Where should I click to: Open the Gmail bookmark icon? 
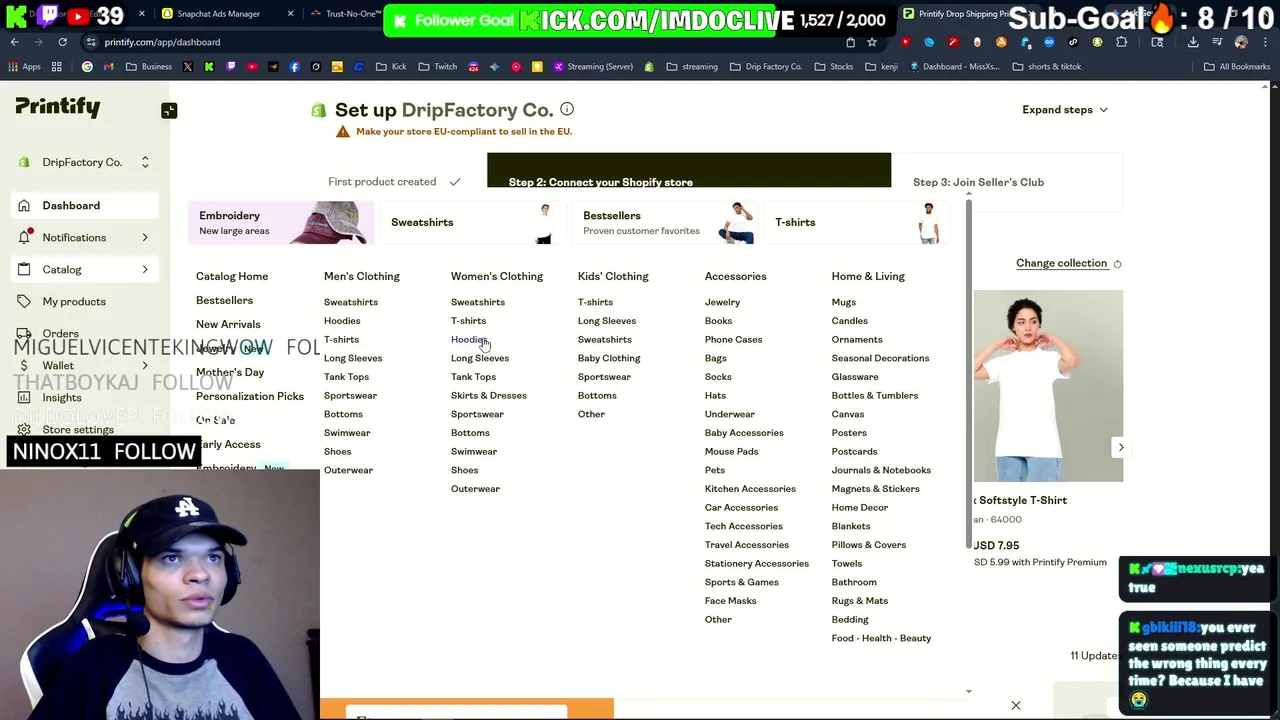[x=109, y=67]
